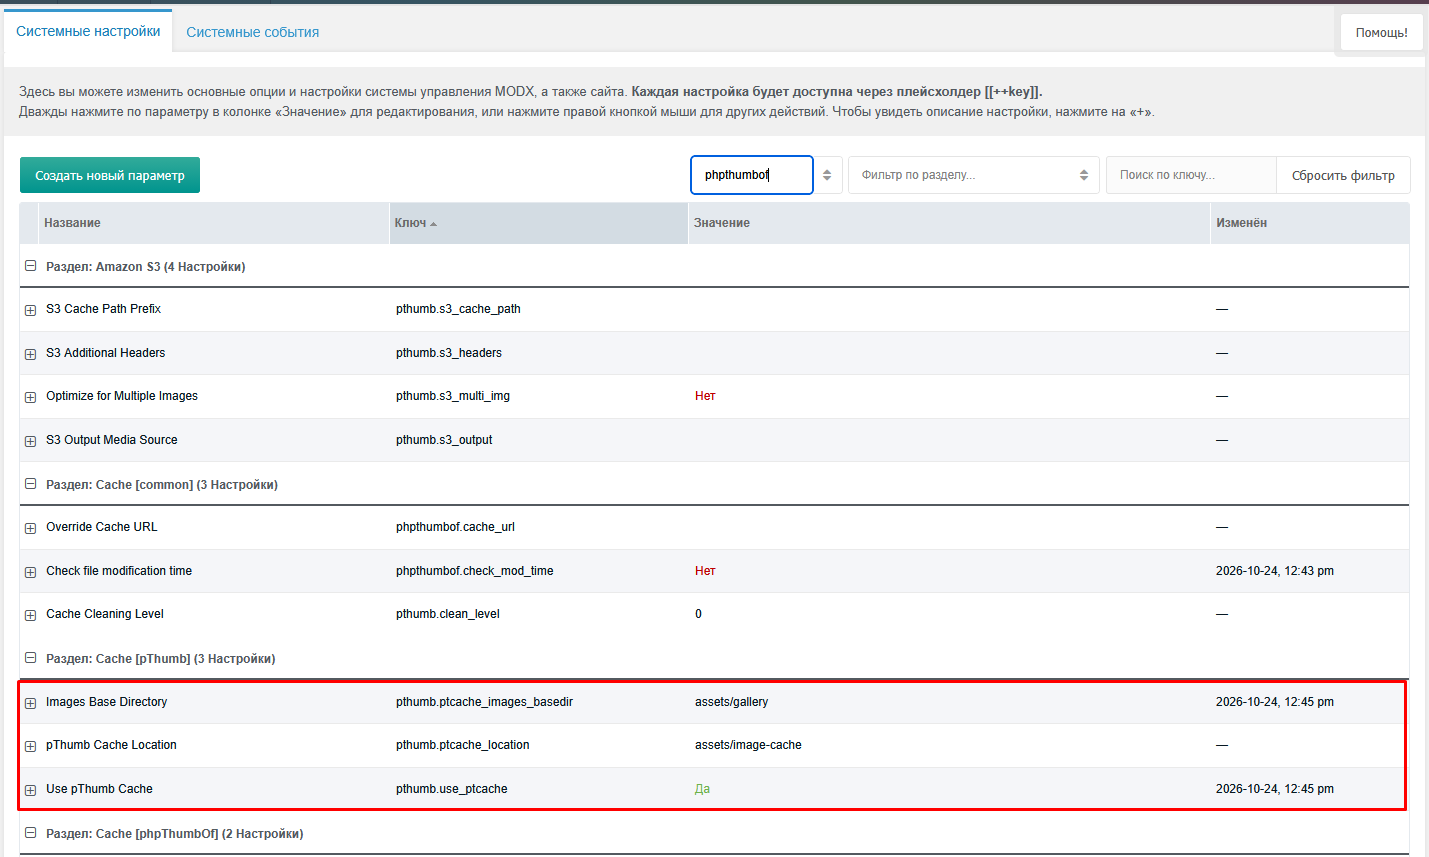Viewport: 1429px width, 857px height.
Task: Click the Раздел: Cache [phpThumbOf] group title
Action: [x=175, y=834]
